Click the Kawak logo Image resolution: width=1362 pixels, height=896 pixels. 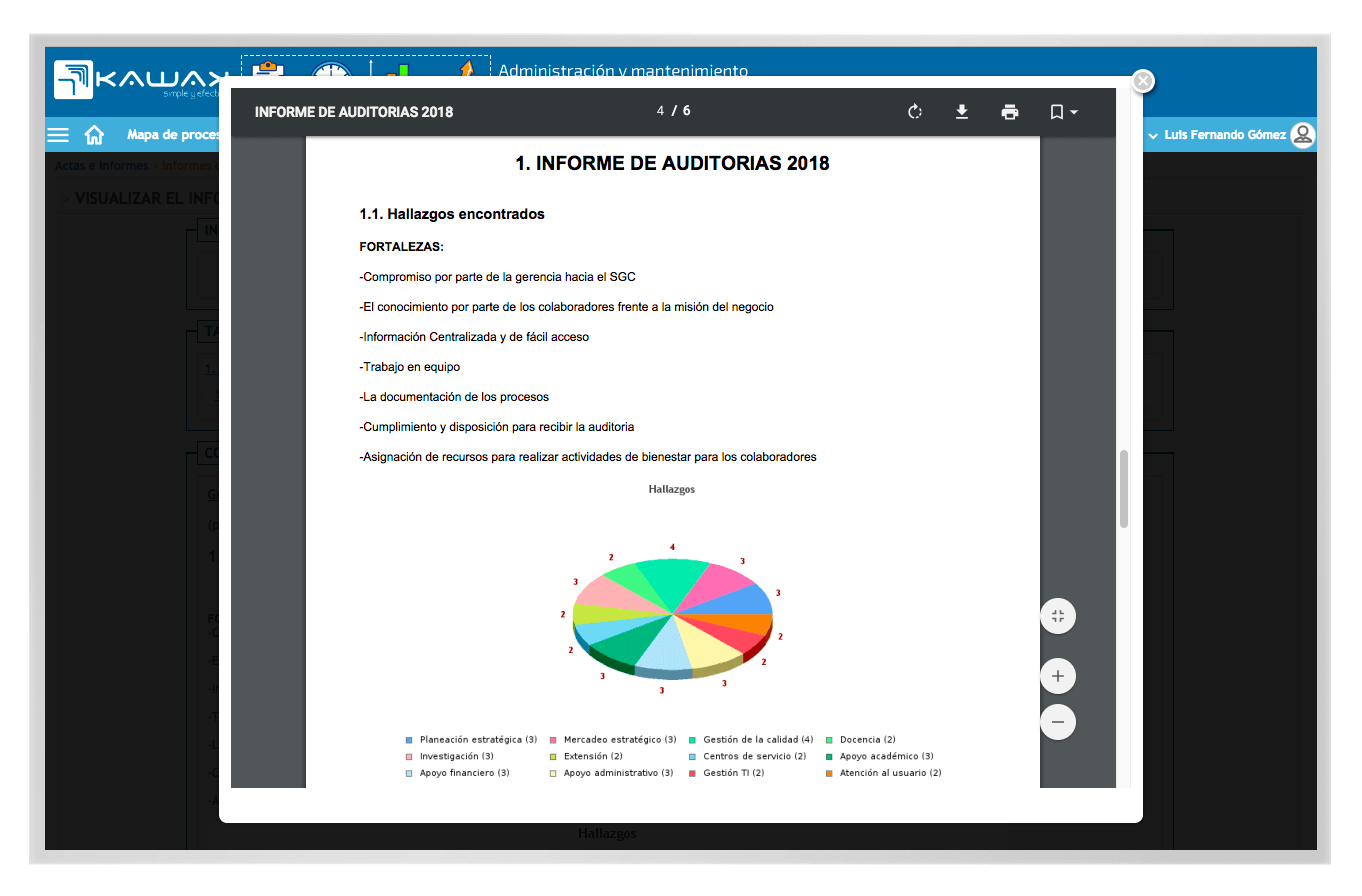click(x=140, y=80)
